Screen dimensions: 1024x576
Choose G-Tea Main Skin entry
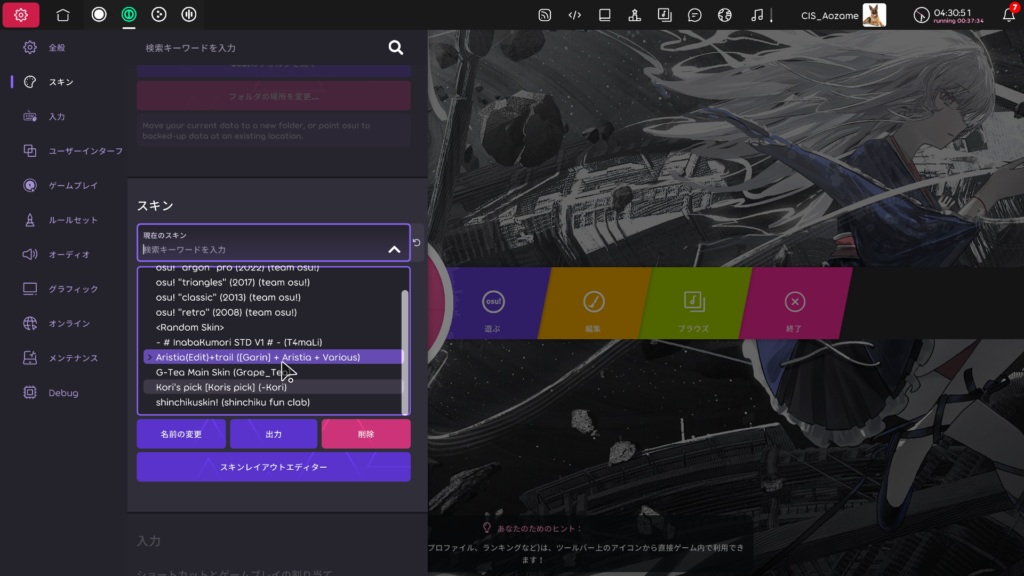coord(273,372)
